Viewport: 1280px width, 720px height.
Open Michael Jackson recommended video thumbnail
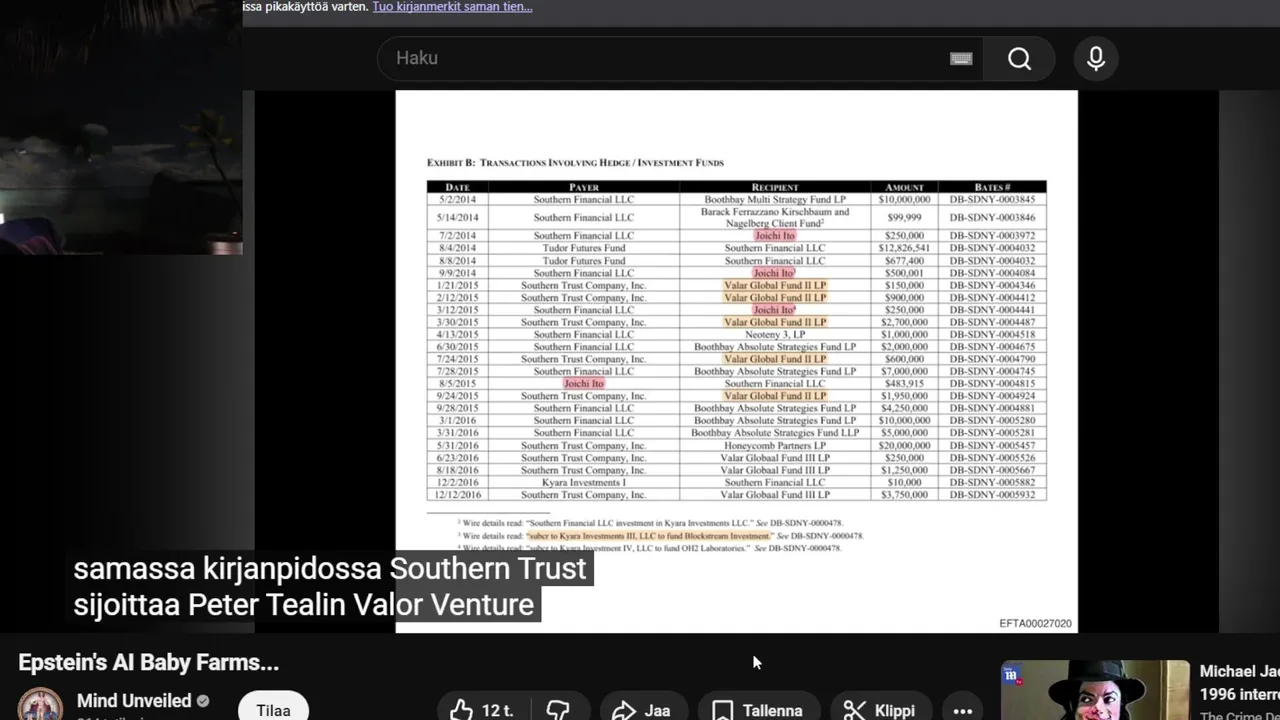pos(1096,690)
